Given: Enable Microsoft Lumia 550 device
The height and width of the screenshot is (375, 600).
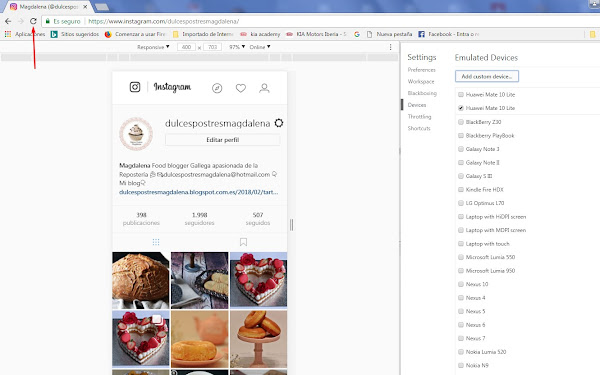Looking at the screenshot, I should [x=461, y=257].
